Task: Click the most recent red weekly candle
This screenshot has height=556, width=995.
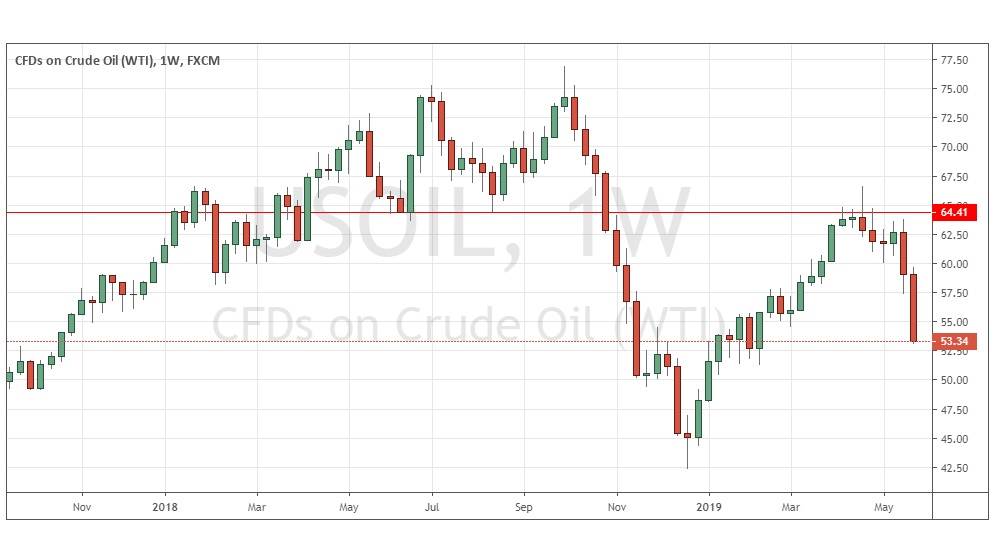Action: (x=913, y=307)
